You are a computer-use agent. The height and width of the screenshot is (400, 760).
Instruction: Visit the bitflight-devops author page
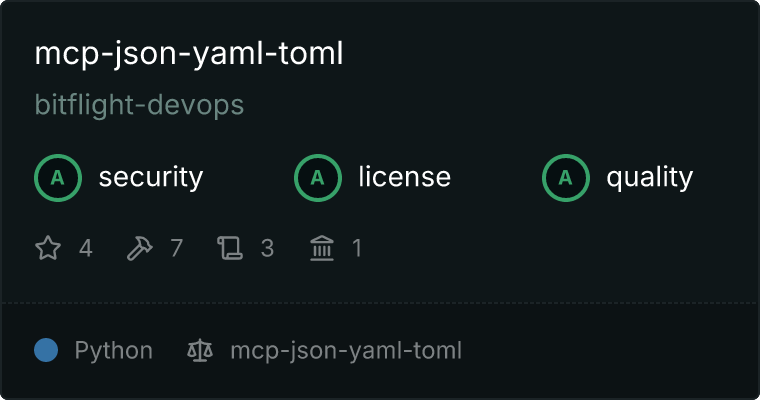139,105
